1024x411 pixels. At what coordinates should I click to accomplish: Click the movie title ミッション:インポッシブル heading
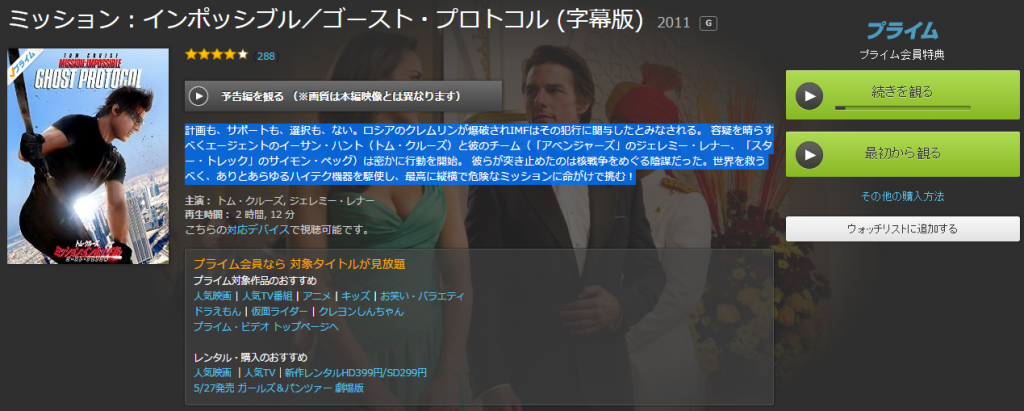[327, 20]
